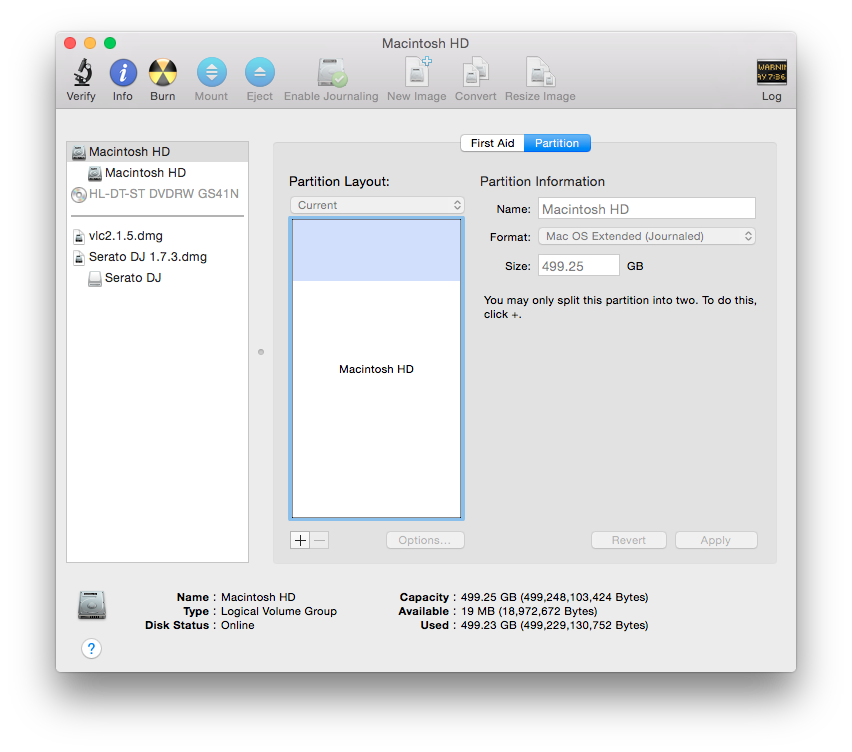Open the Info toolbar icon

pyautogui.click(x=123, y=73)
